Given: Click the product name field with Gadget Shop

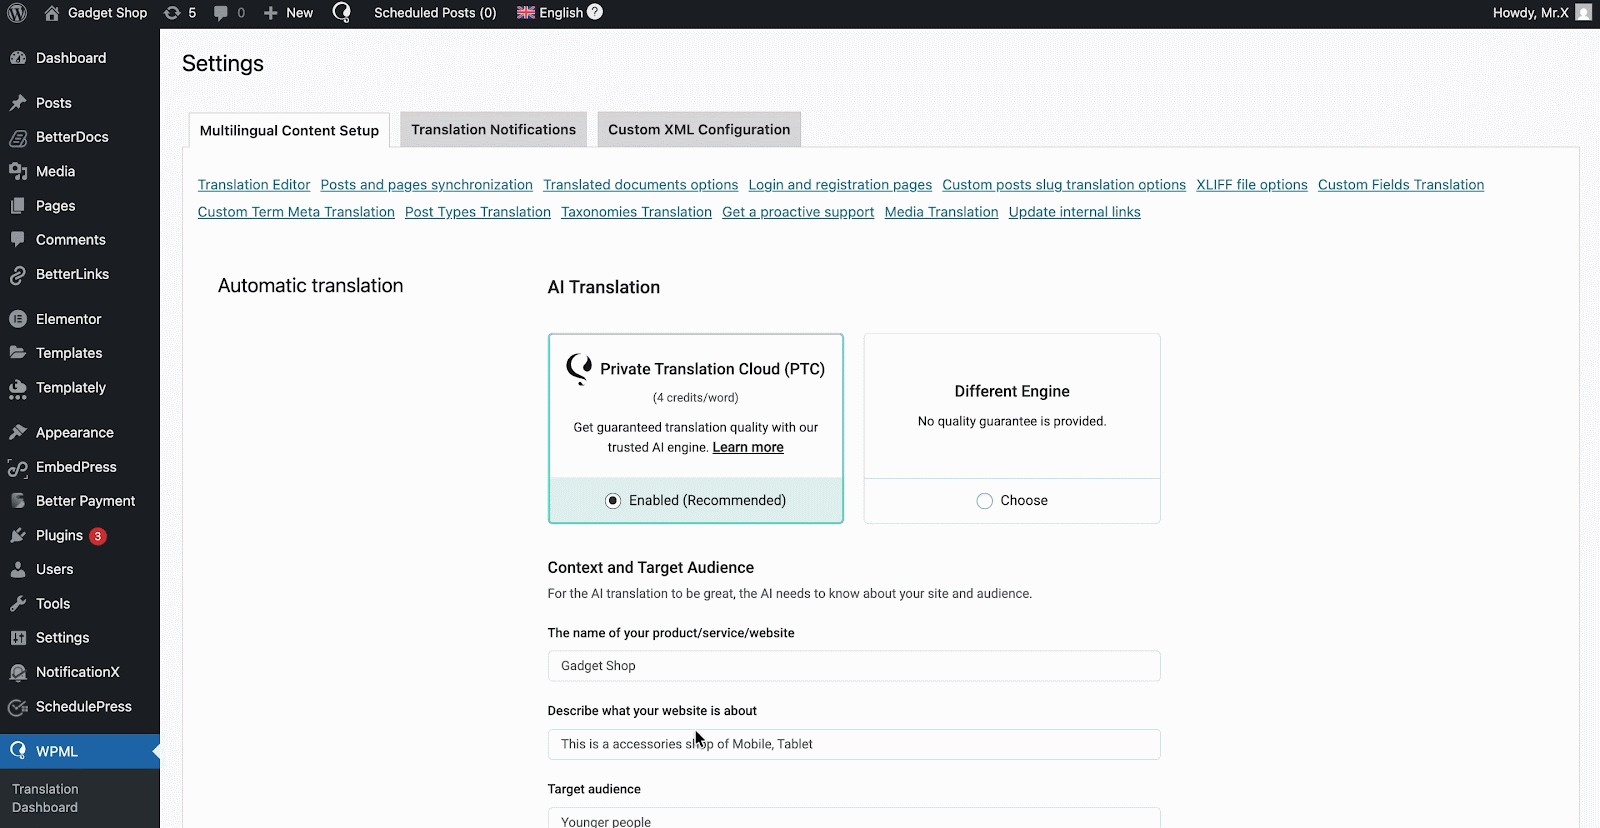Looking at the screenshot, I should point(853,666).
